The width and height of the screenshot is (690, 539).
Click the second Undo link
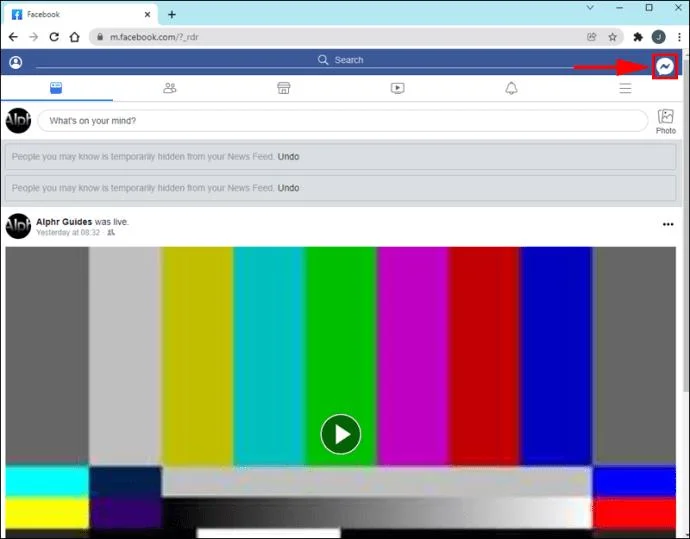pos(288,188)
